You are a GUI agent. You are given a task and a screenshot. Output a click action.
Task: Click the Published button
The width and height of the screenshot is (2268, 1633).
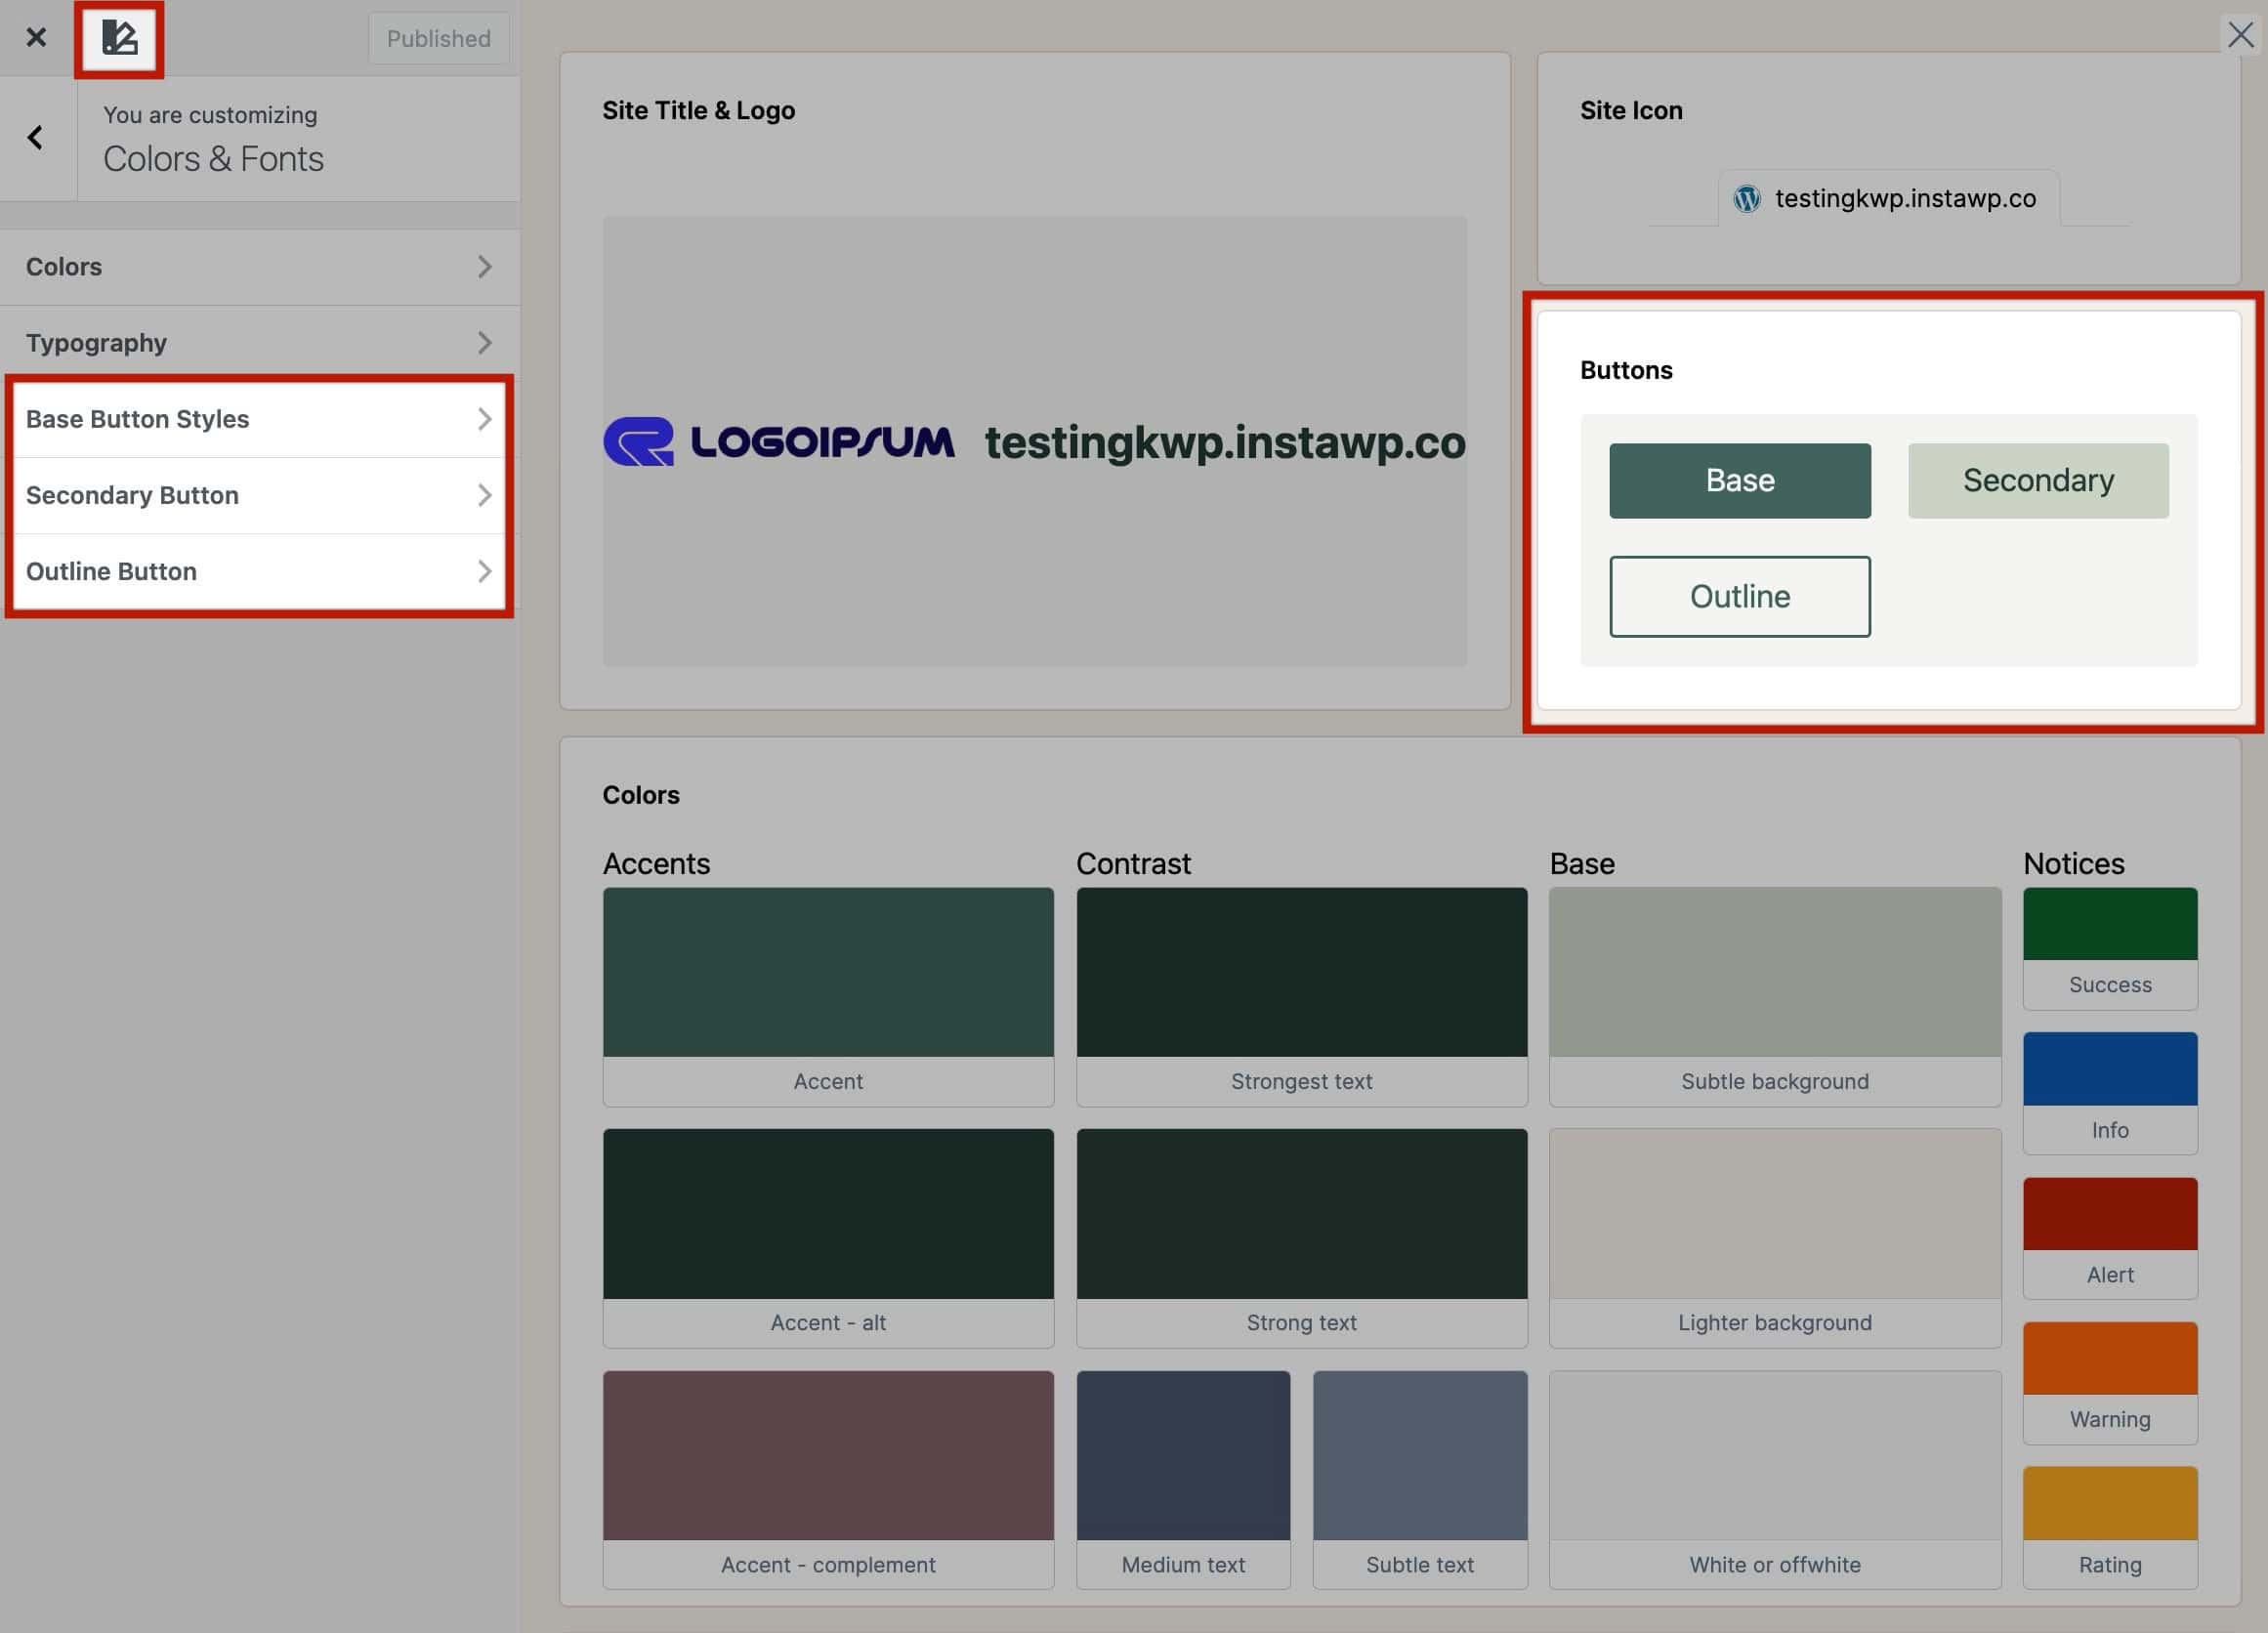point(438,39)
